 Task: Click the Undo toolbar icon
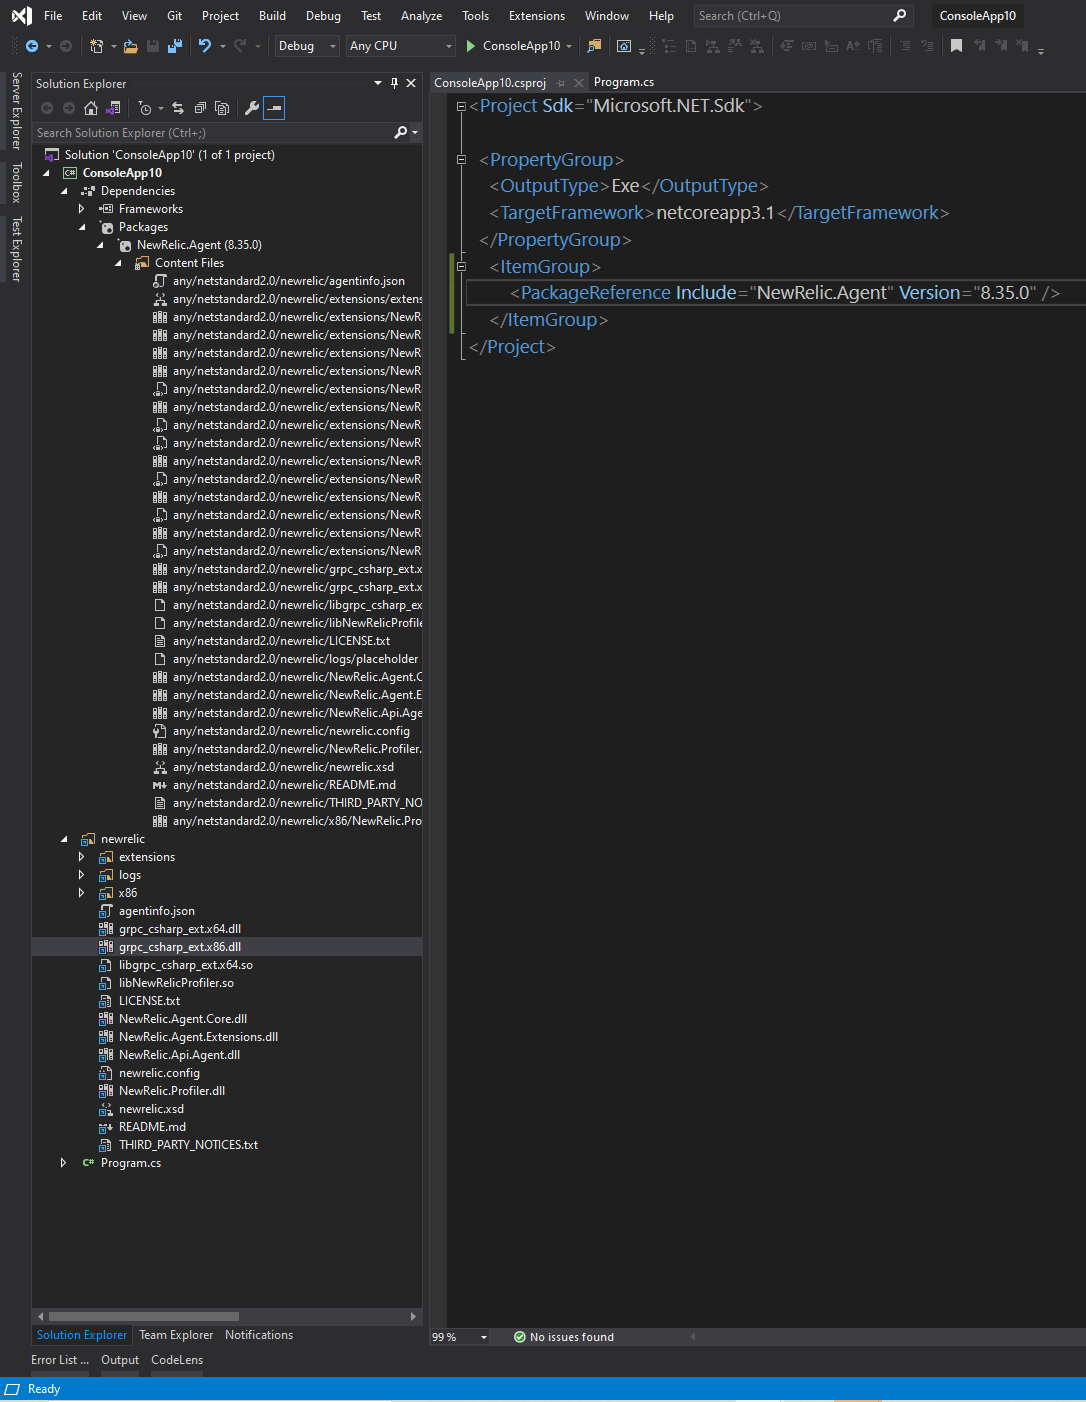coord(205,46)
